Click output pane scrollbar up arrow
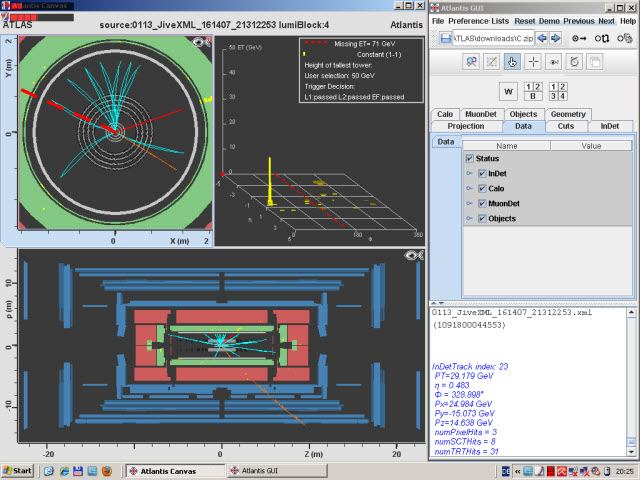Screen dimensions: 640x480 coord(631,313)
